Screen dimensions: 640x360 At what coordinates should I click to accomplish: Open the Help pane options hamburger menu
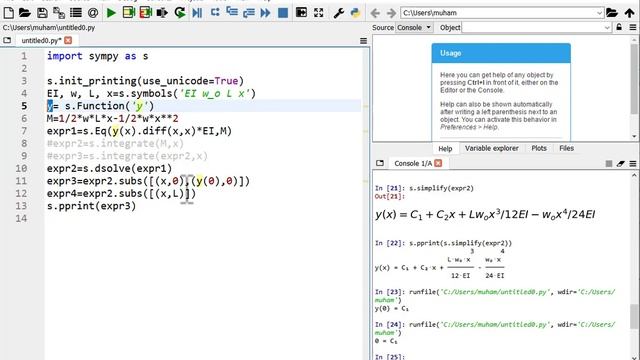click(633, 27)
